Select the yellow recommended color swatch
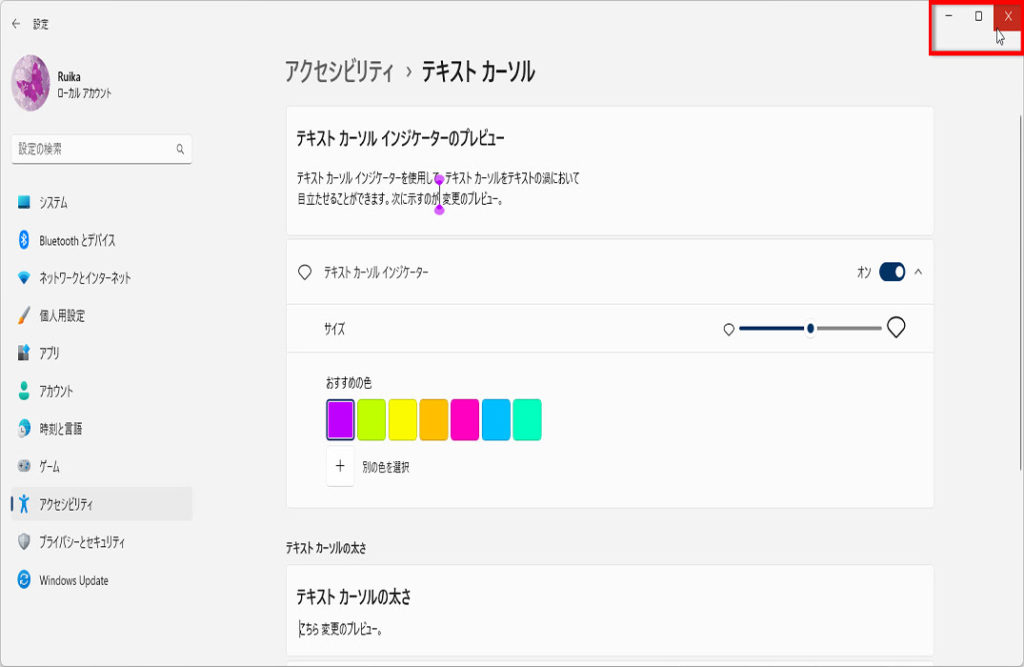 pyautogui.click(x=402, y=419)
